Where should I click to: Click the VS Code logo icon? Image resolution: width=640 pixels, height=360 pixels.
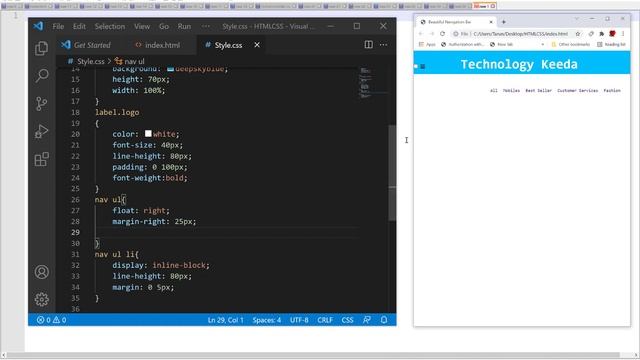[39, 26]
